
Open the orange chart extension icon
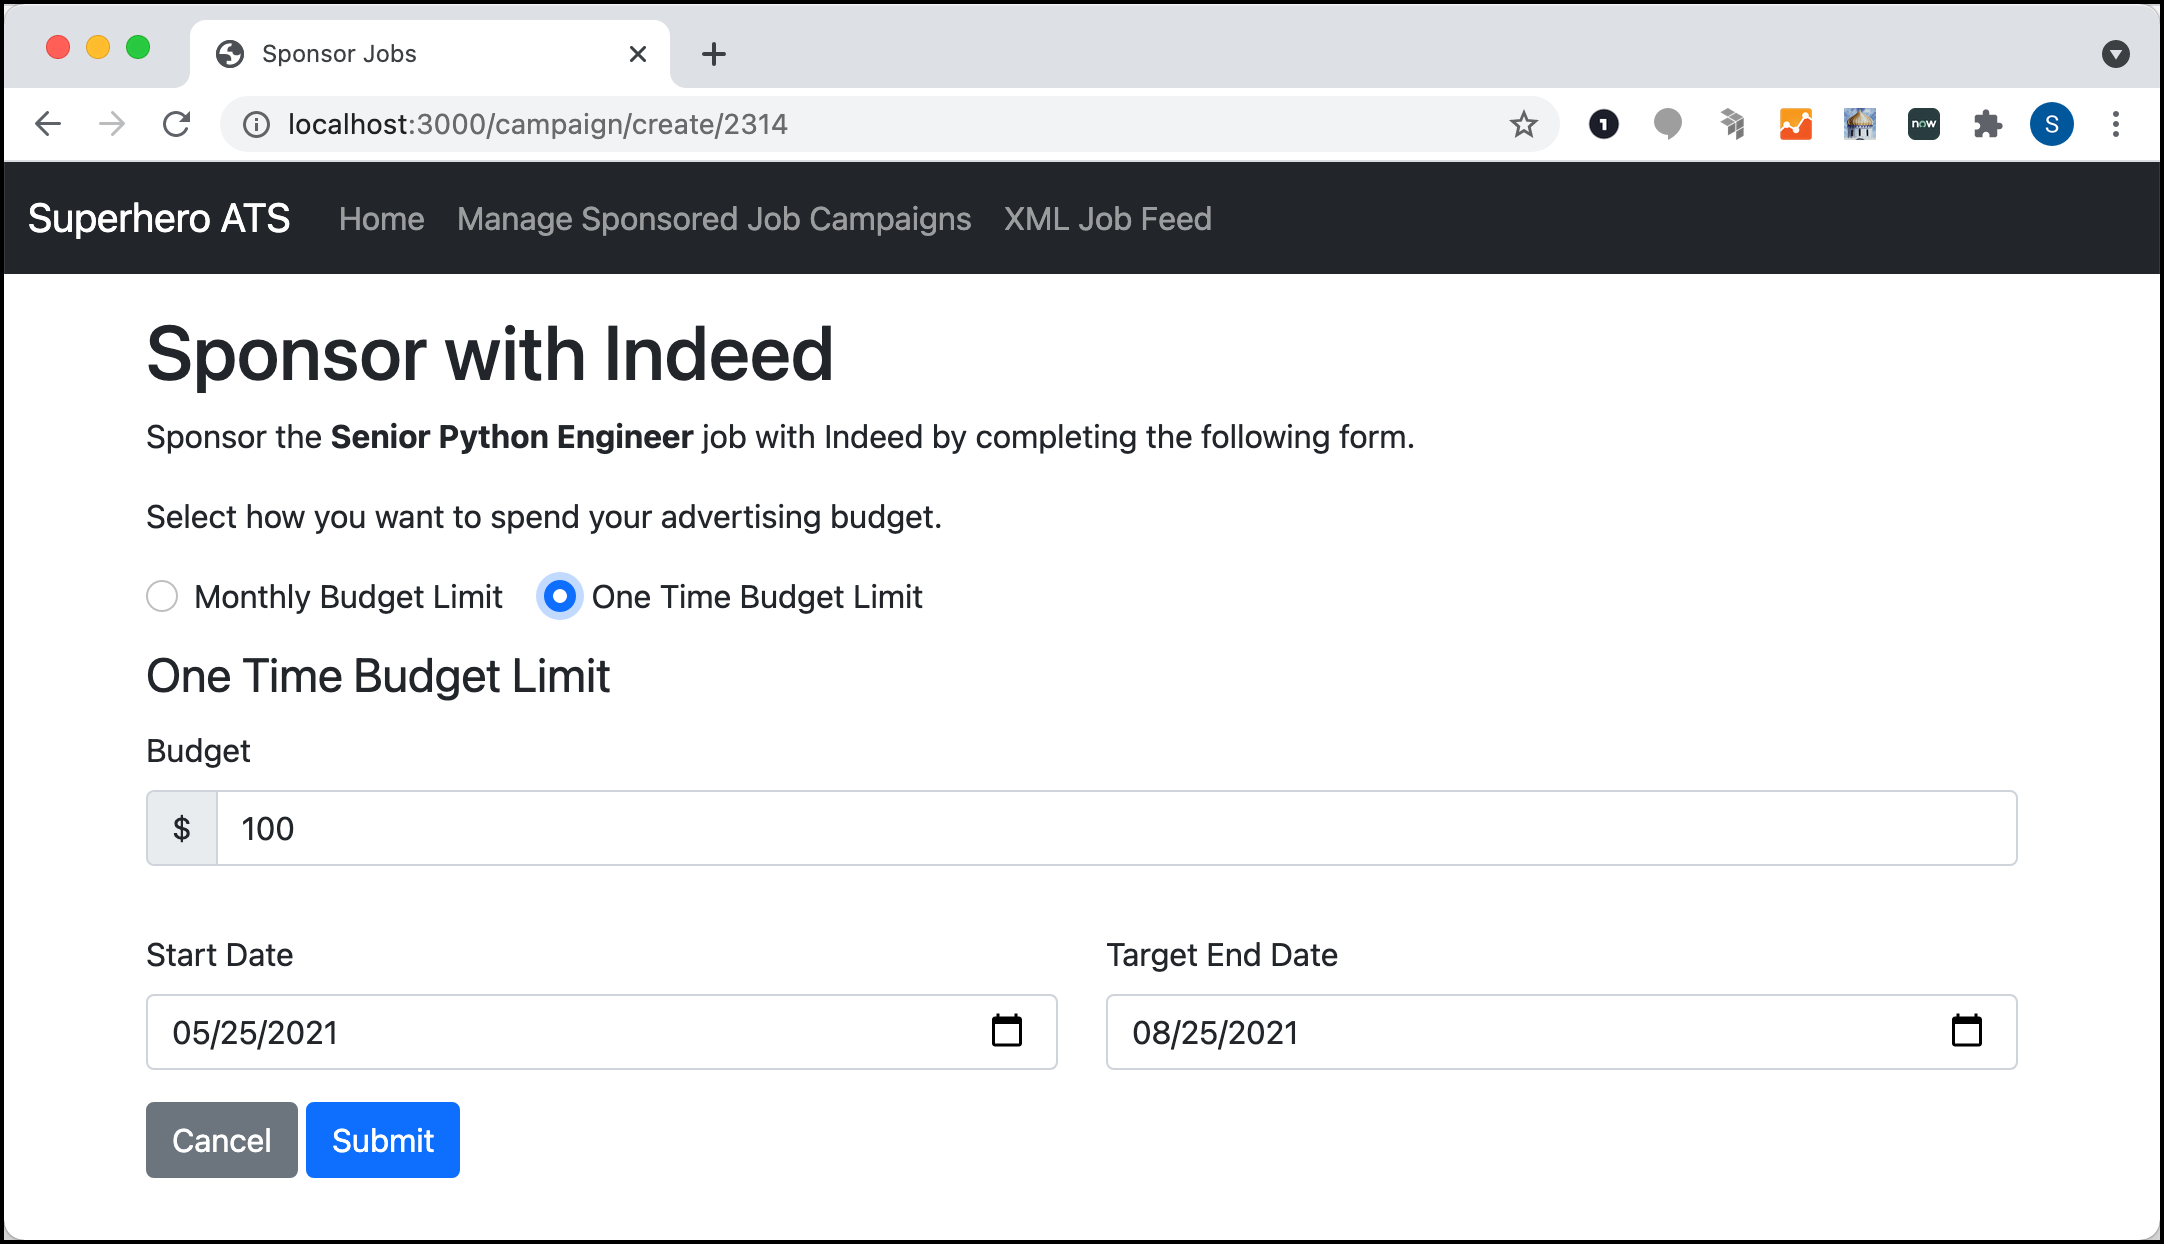(x=1795, y=124)
